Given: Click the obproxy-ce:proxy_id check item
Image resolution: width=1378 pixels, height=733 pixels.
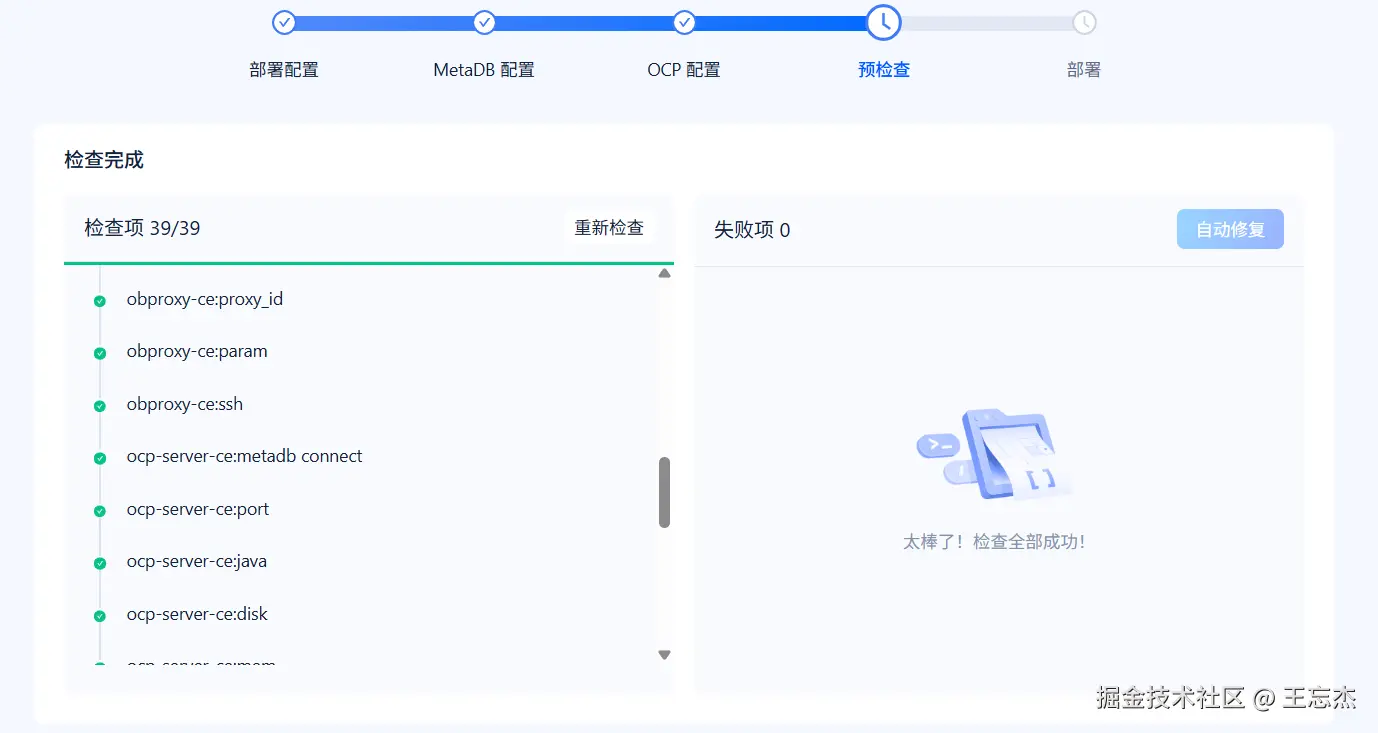Looking at the screenshot, I should (x=205, y=299).
